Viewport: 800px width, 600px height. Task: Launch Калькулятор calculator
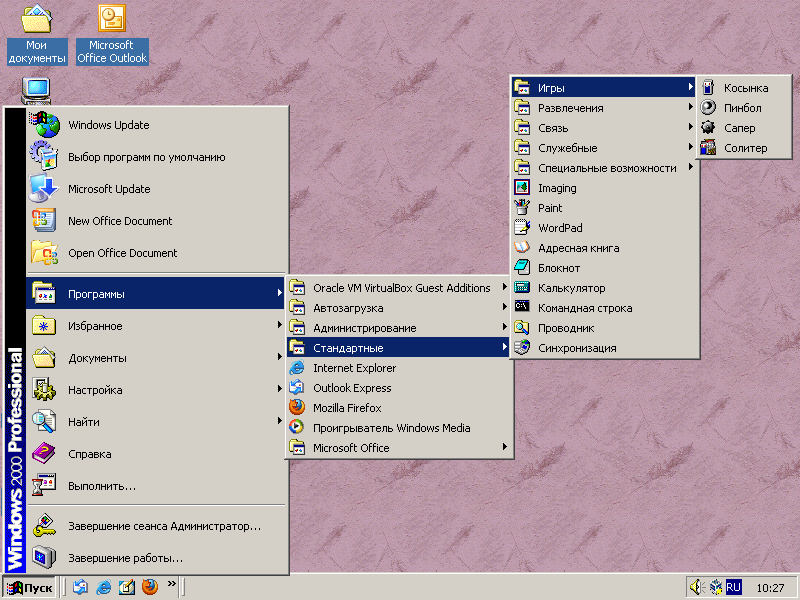(604, 288)
